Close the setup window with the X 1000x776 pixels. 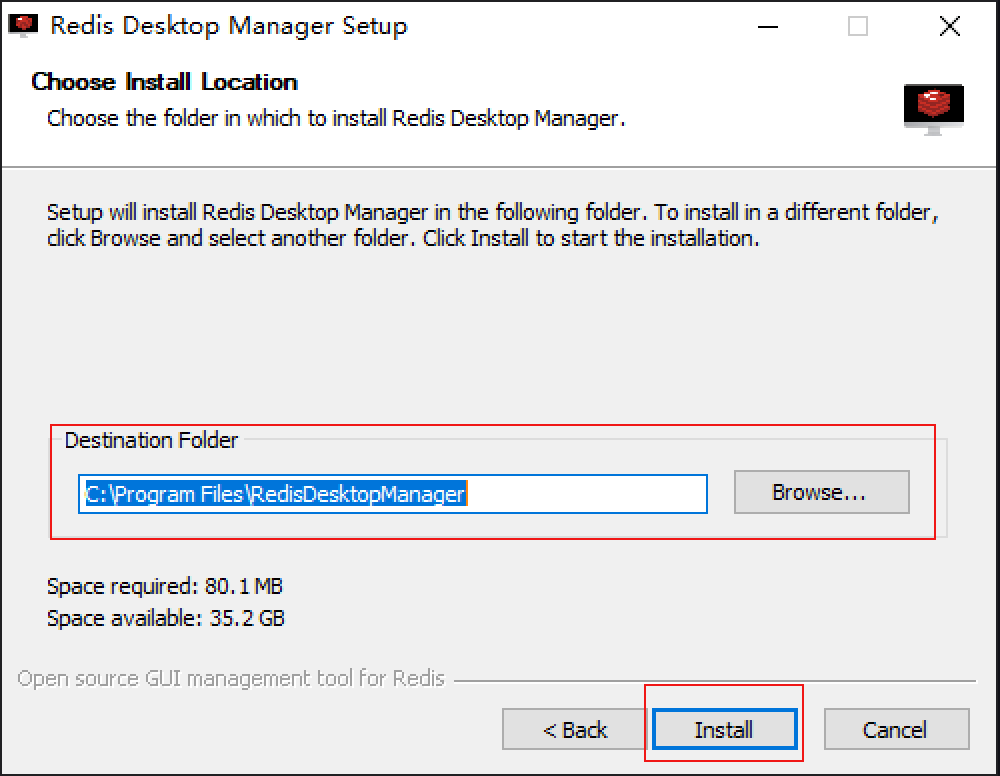[949, 26]
